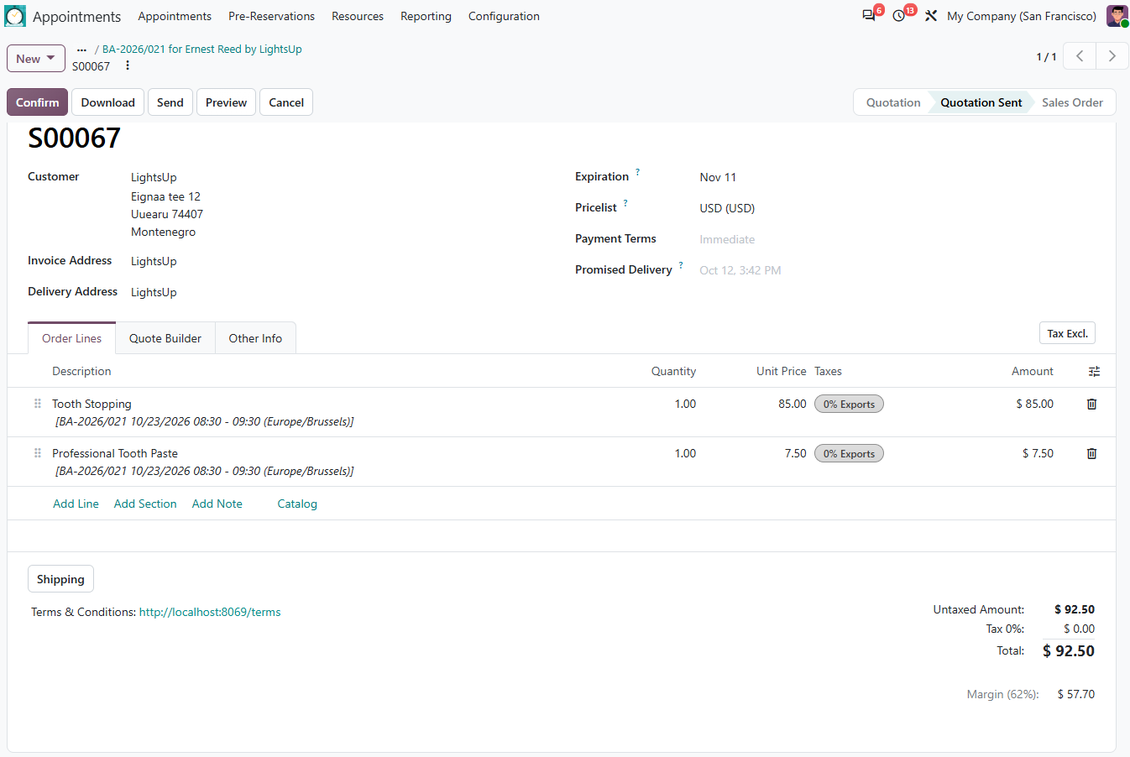The height and width of the screenshot is (757, 1130).
Task: Open the product Catalog link
Action: [297, 504]
